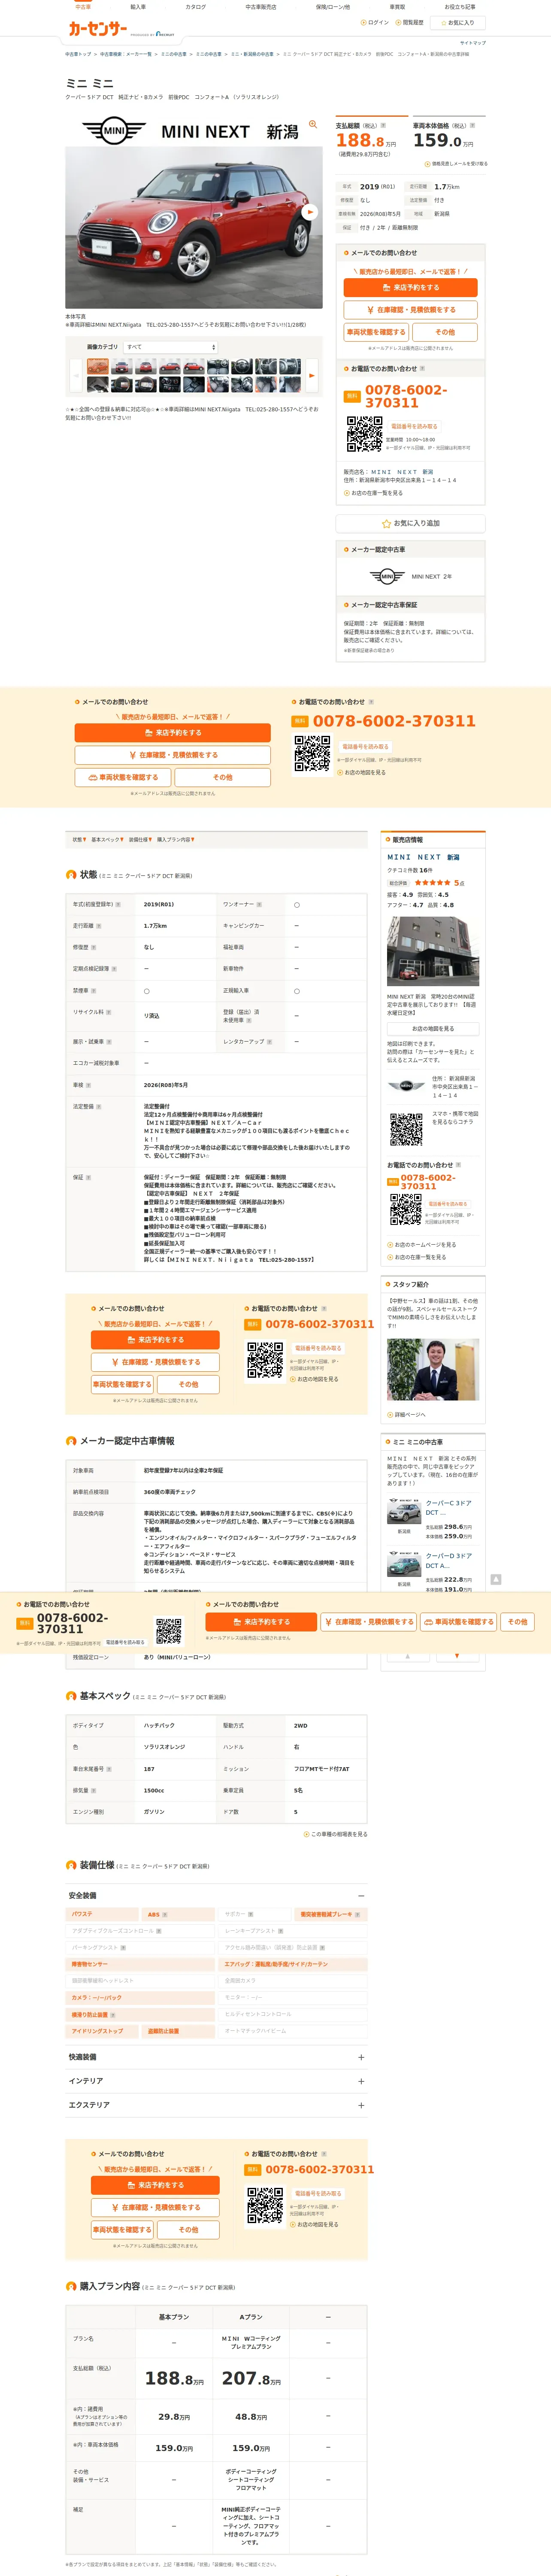Viewport: 551px width, 2576px height.
Task: Click the お店の地図を見る button in sidebar
Action: click(x=433, y=1029)
